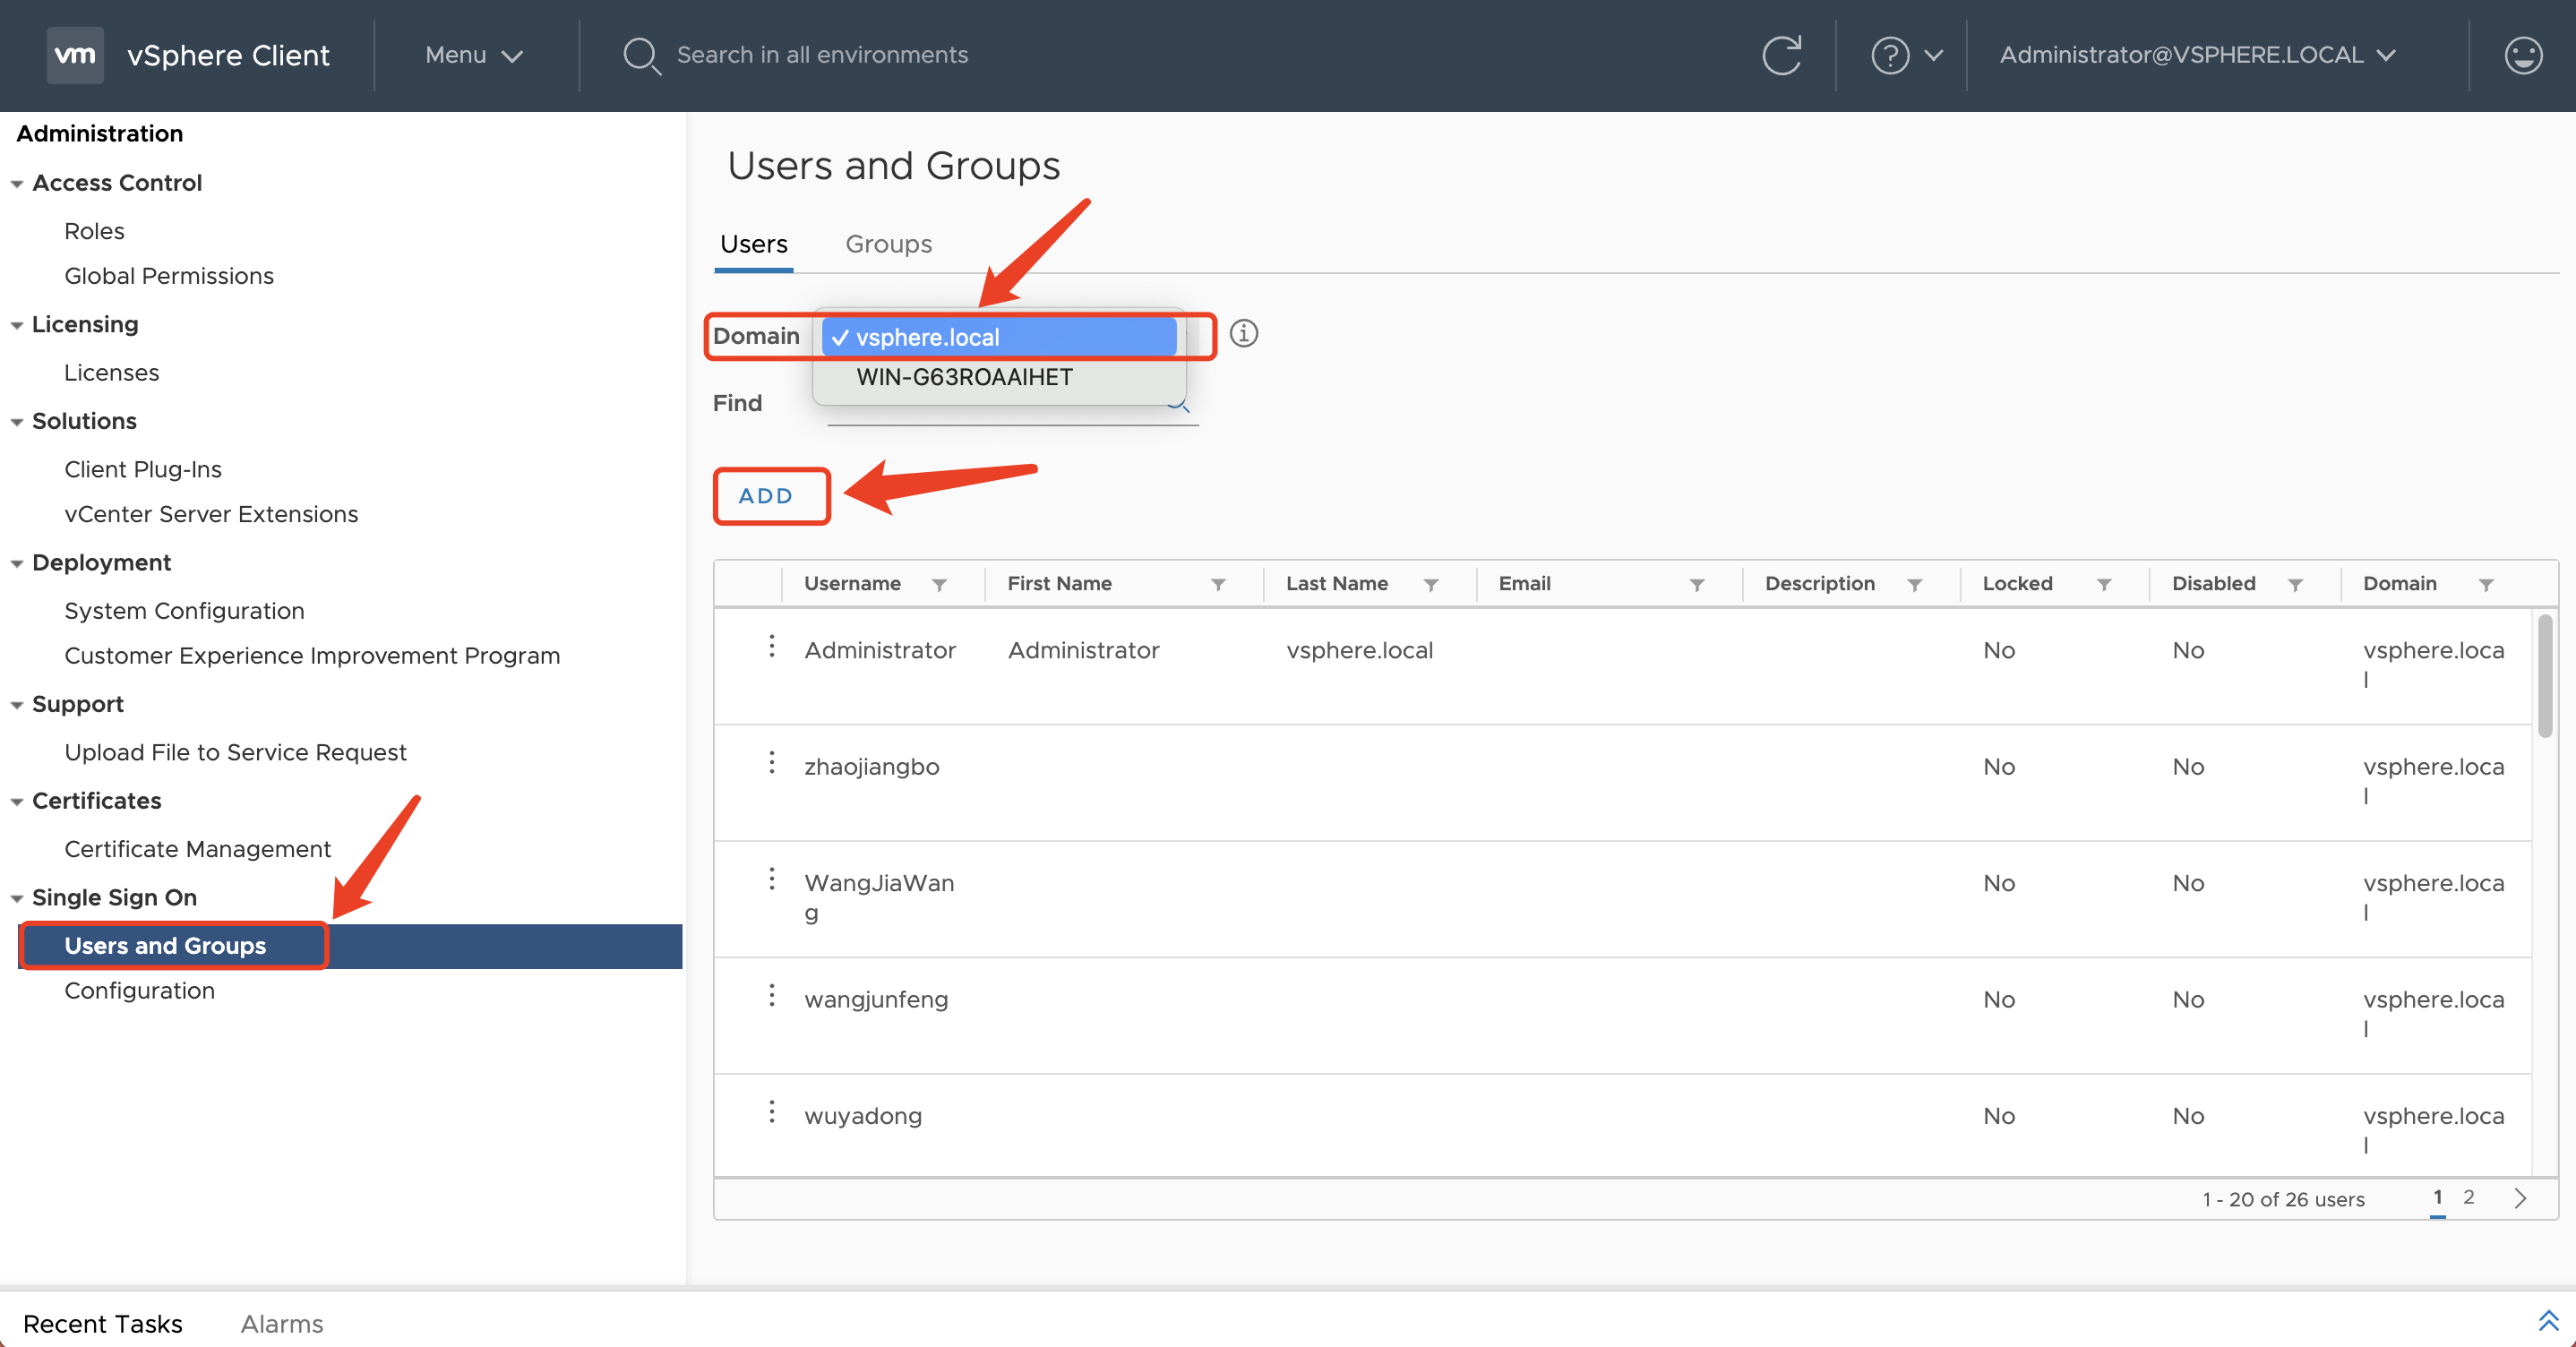
Task: Select the Users tab
Action: (757, 240)
